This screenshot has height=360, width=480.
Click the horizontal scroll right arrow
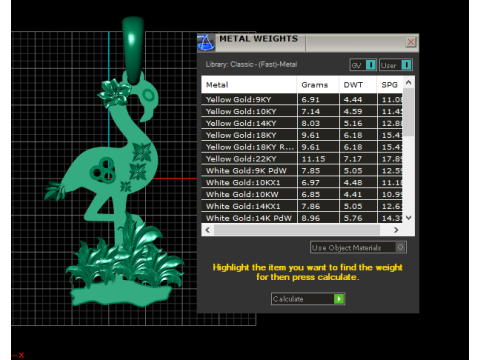396,230
